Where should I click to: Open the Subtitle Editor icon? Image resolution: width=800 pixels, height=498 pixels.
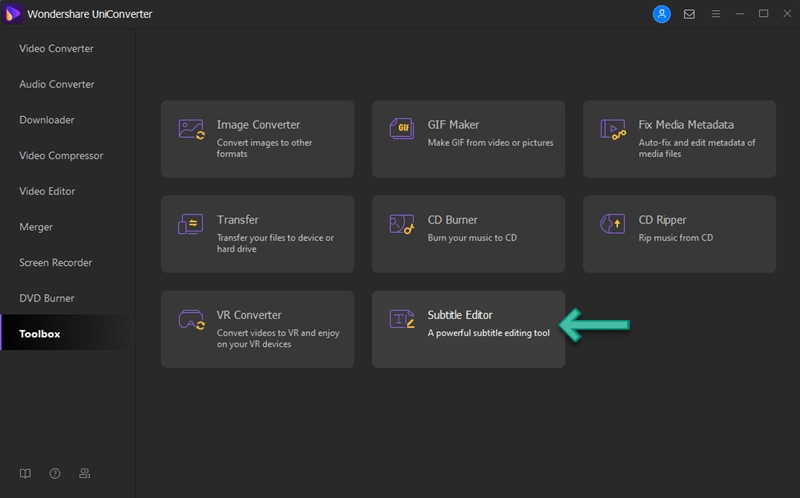click(402, 319)
